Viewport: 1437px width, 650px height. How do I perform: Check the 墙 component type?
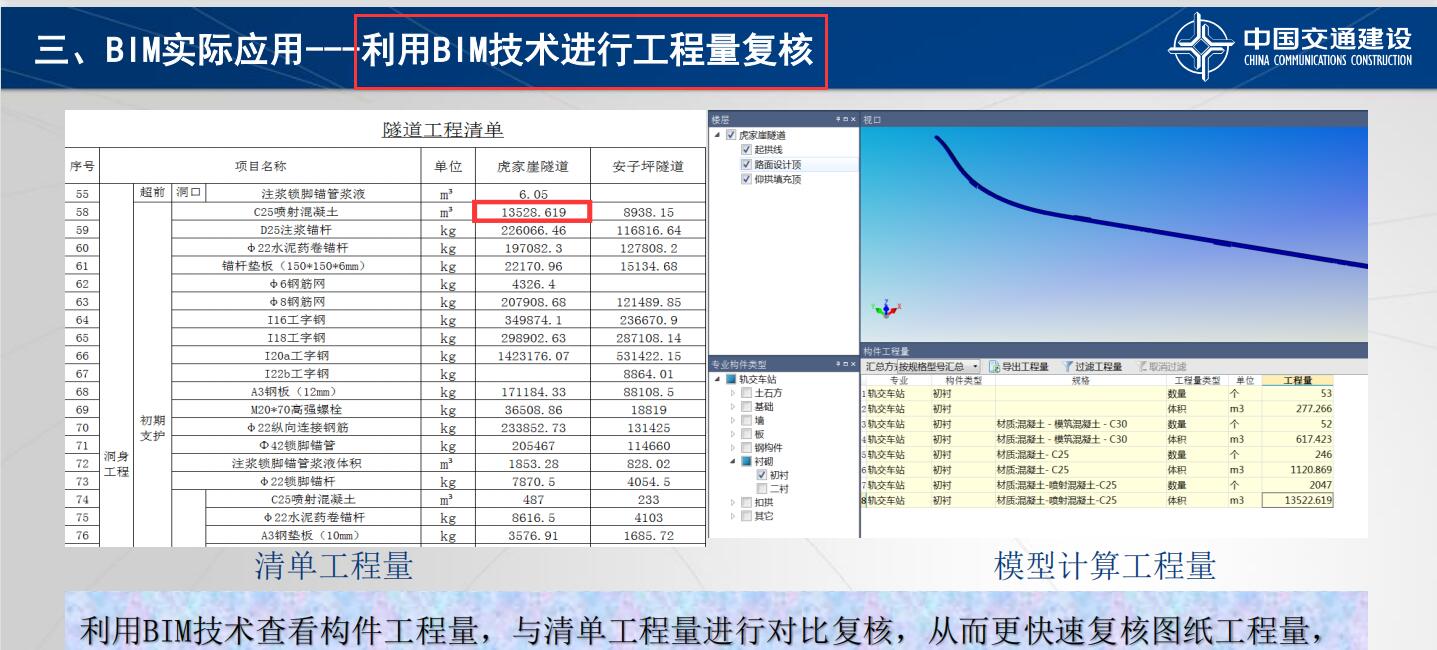coord(746,421)
